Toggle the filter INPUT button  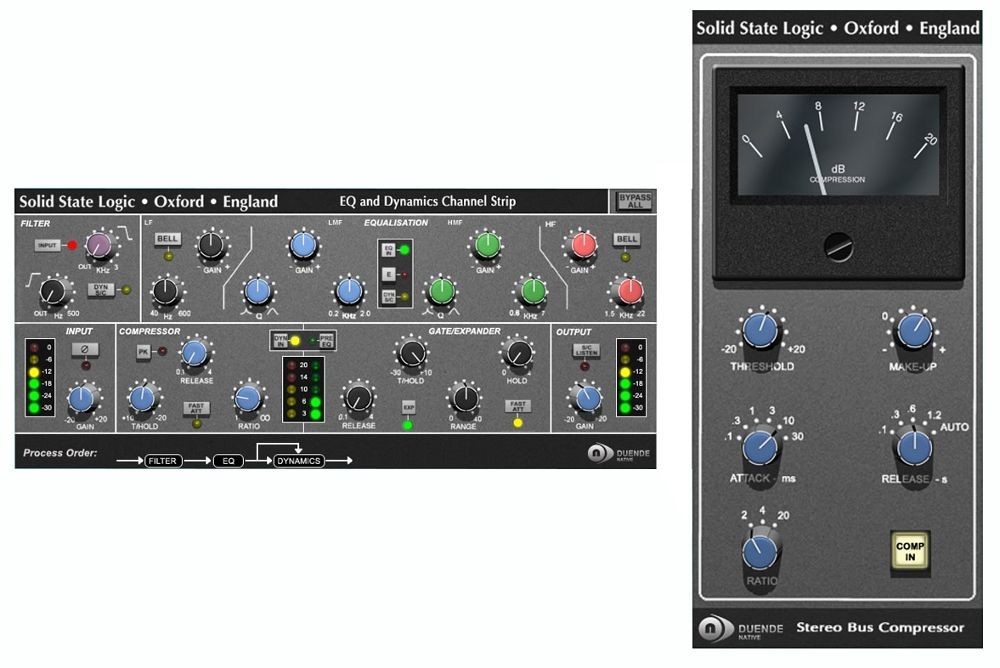tap(47, 245)
